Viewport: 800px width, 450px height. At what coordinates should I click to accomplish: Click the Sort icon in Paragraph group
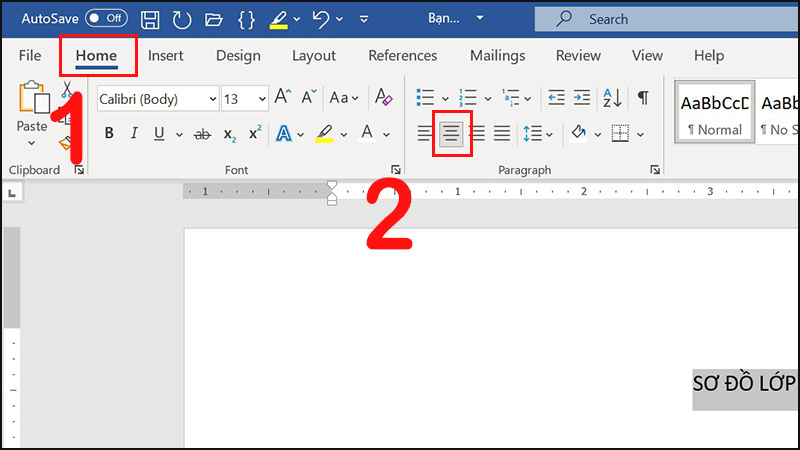click(612, 98)
